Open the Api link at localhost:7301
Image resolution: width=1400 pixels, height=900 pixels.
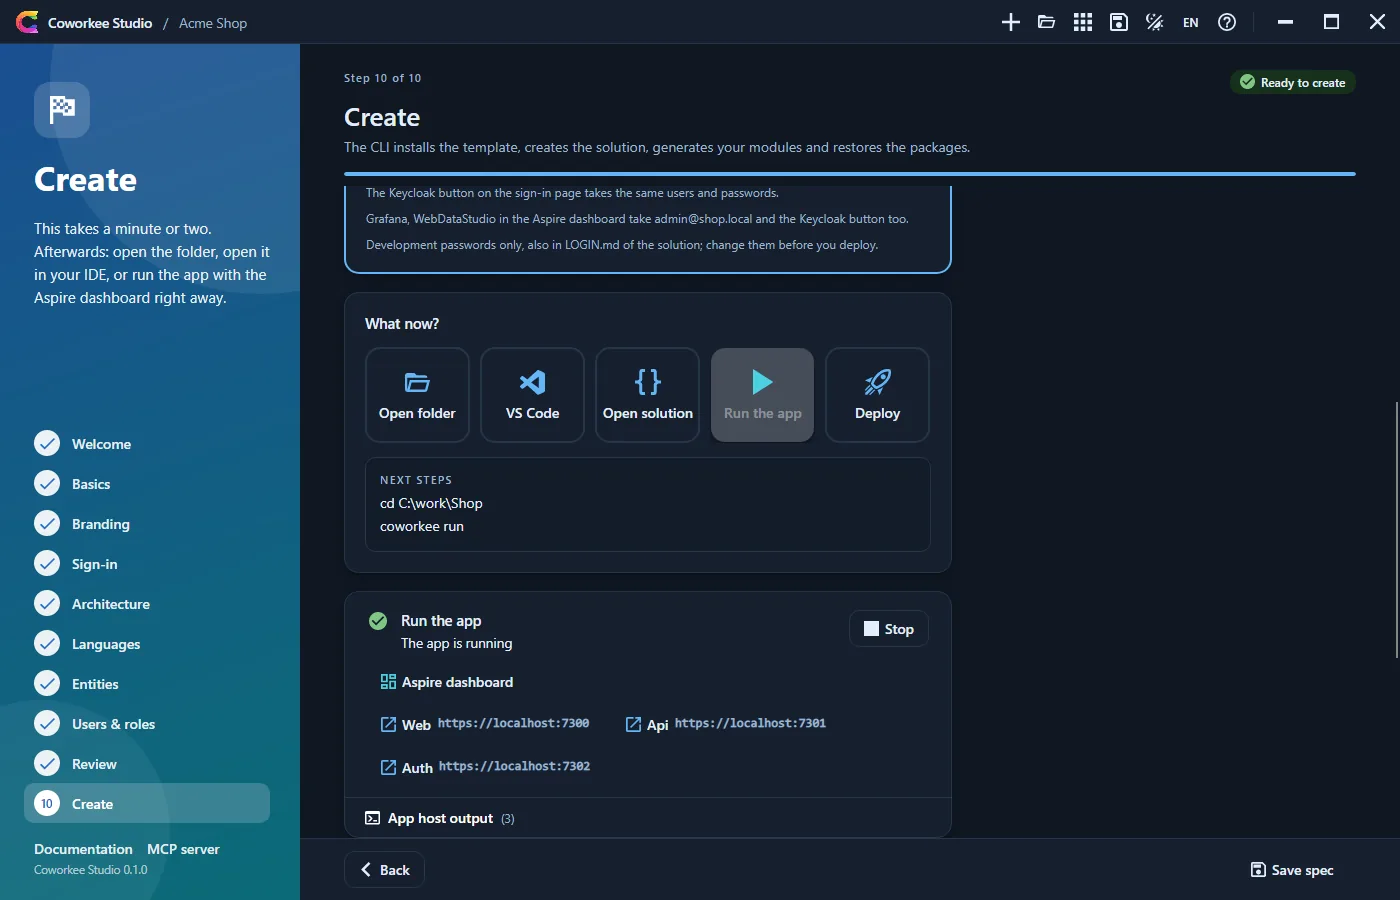pos(726,724)
